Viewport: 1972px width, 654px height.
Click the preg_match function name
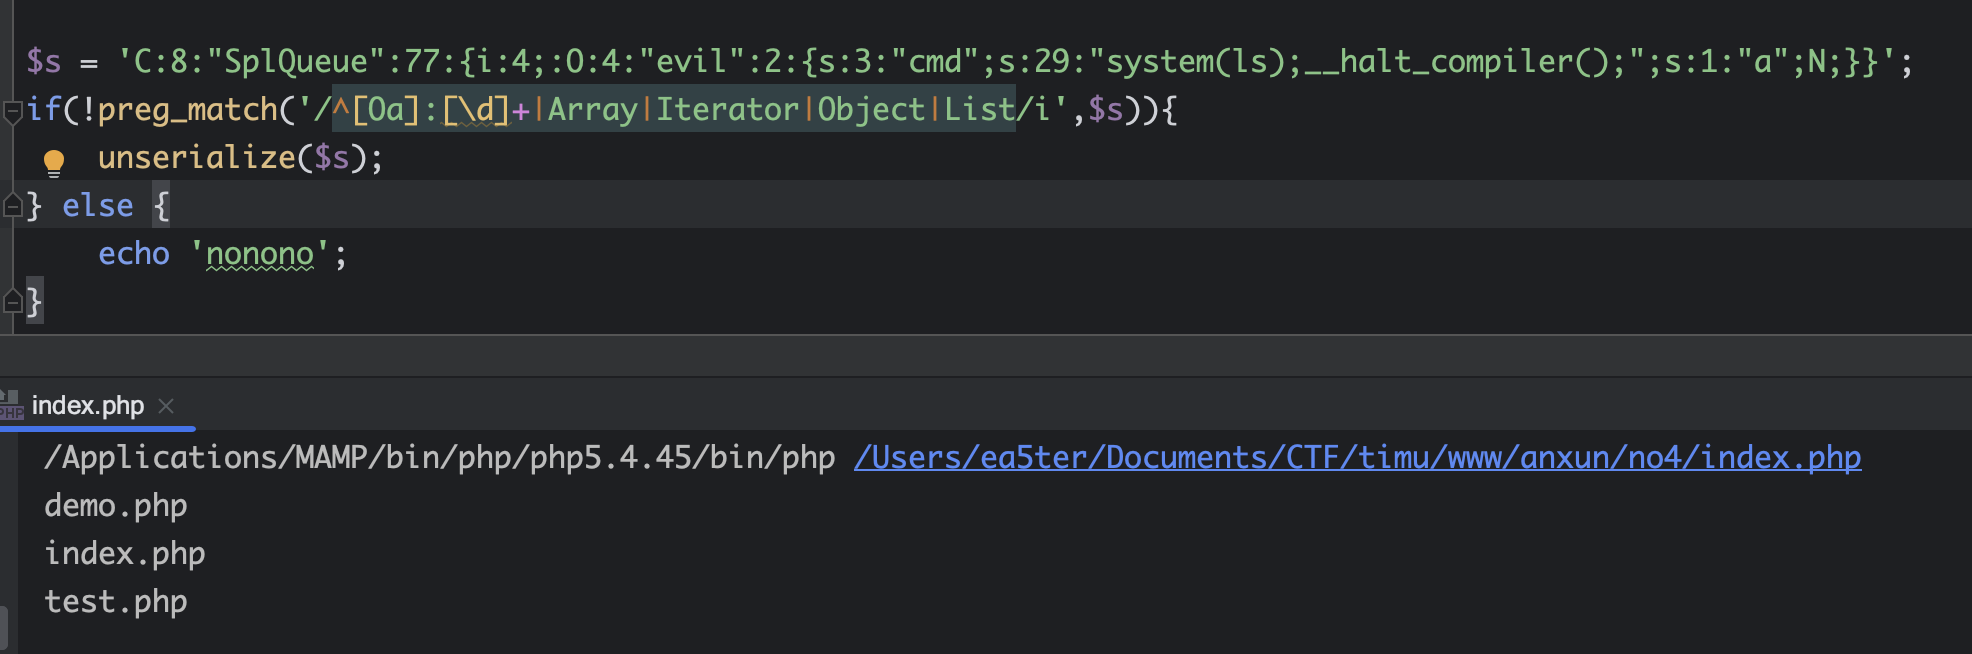pyautogui.click(x=188, y=109)
